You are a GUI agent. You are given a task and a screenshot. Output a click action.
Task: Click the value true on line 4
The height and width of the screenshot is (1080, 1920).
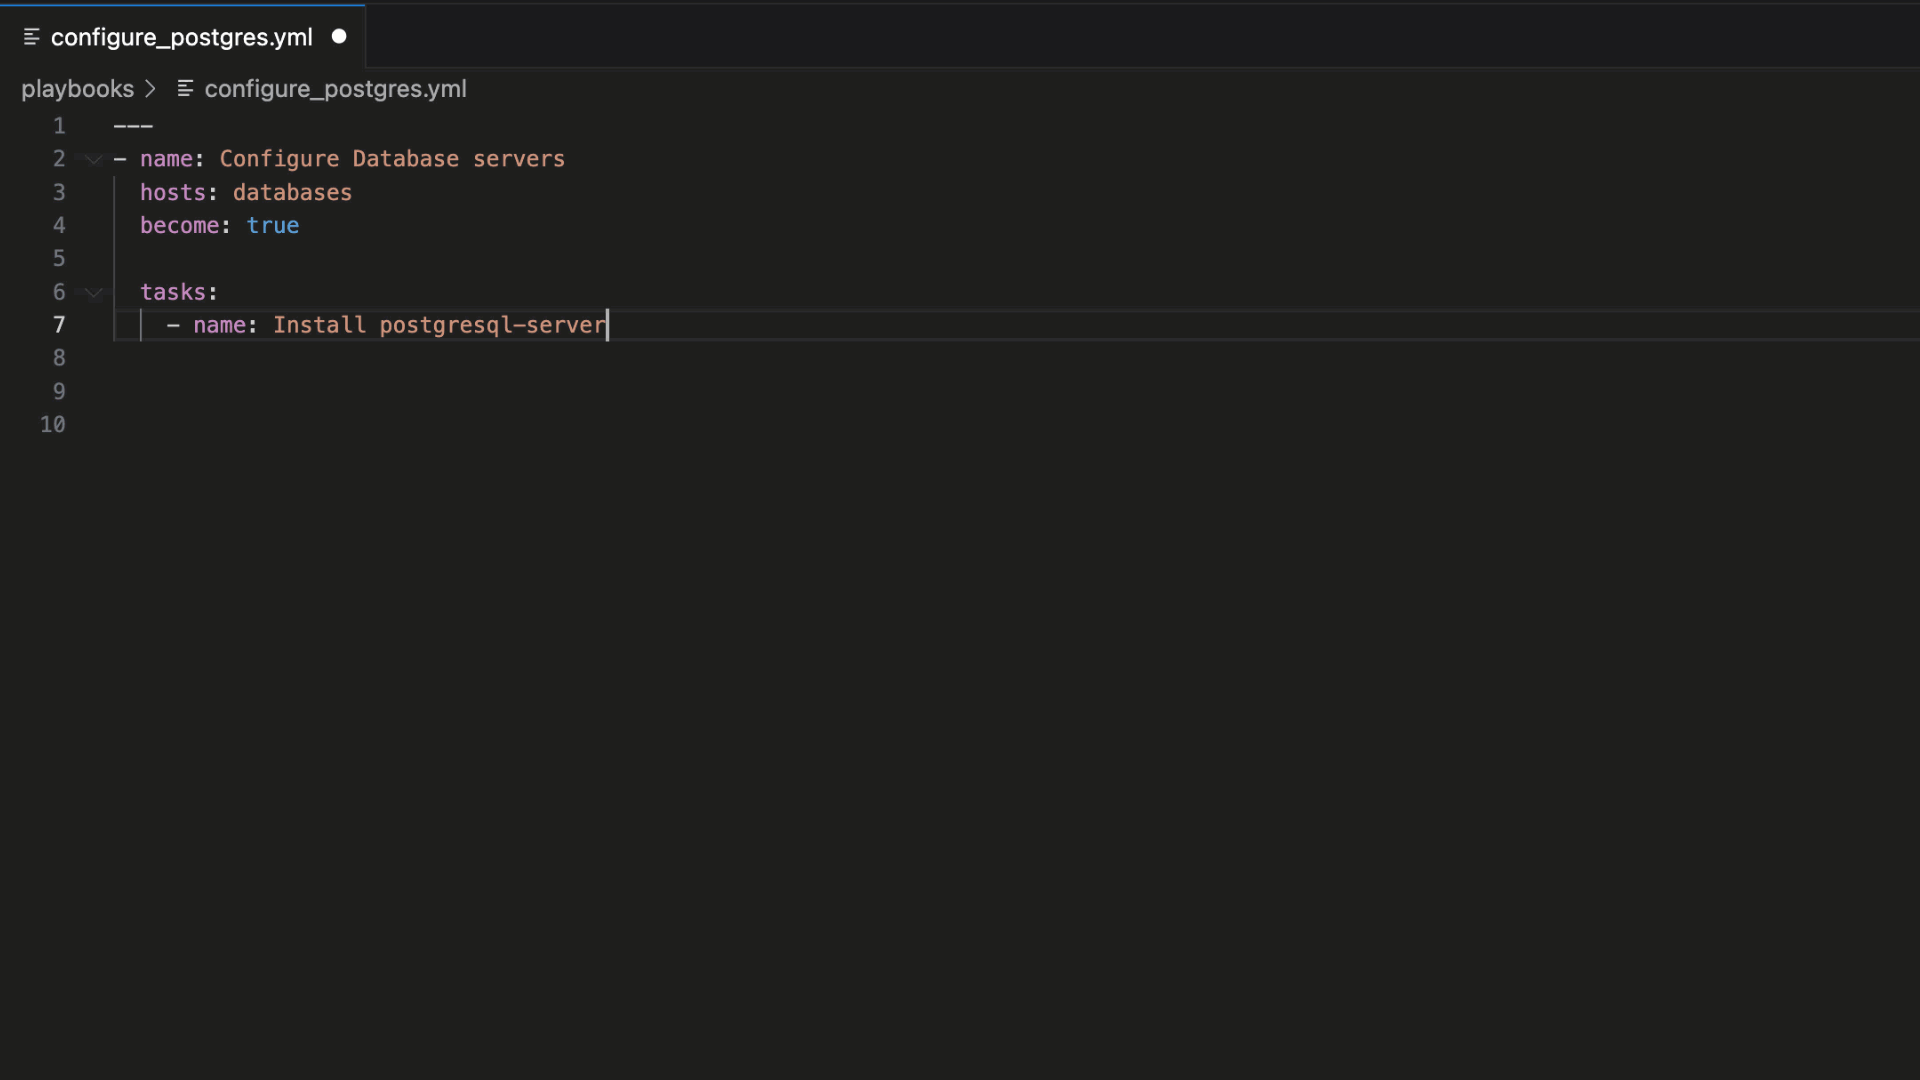(x=272, y=225)
